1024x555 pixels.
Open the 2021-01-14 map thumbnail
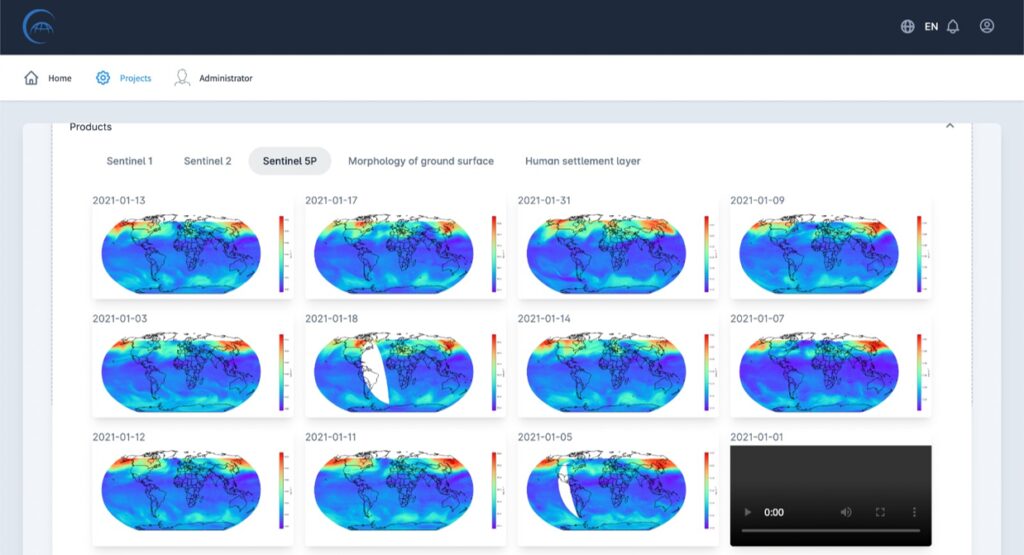[x=618, y=372]
